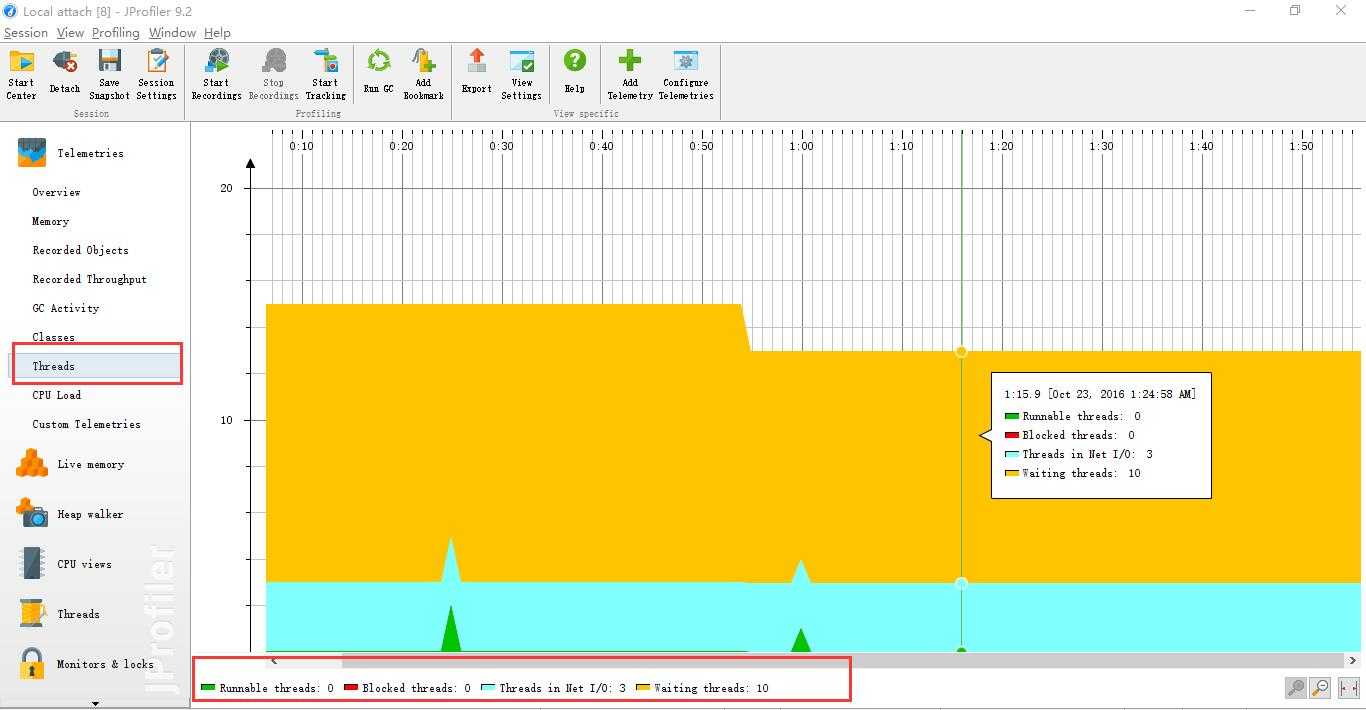
Task: Select the Telemetries section
Action: coord(70,153)
